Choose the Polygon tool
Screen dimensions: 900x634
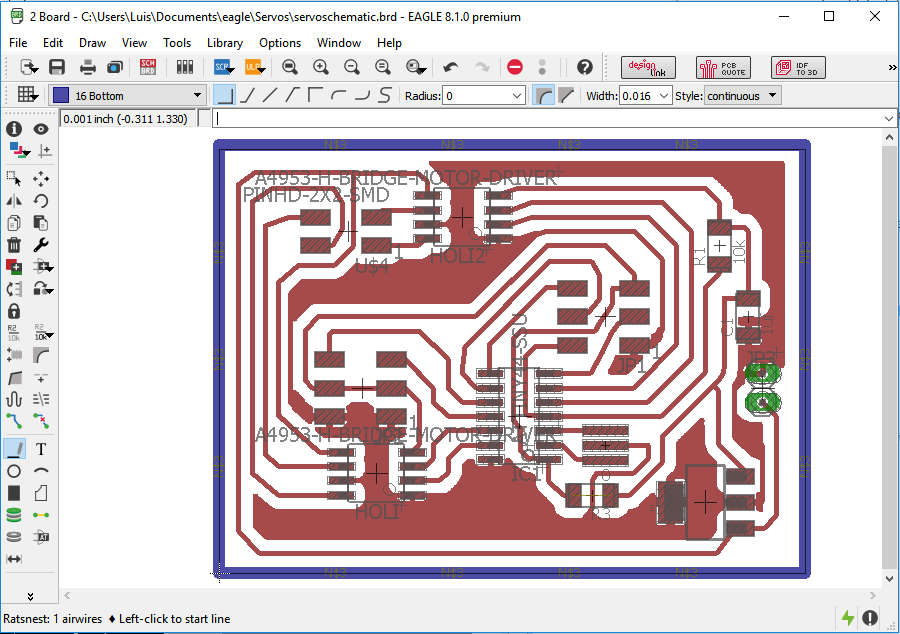(x=41, y=493)
